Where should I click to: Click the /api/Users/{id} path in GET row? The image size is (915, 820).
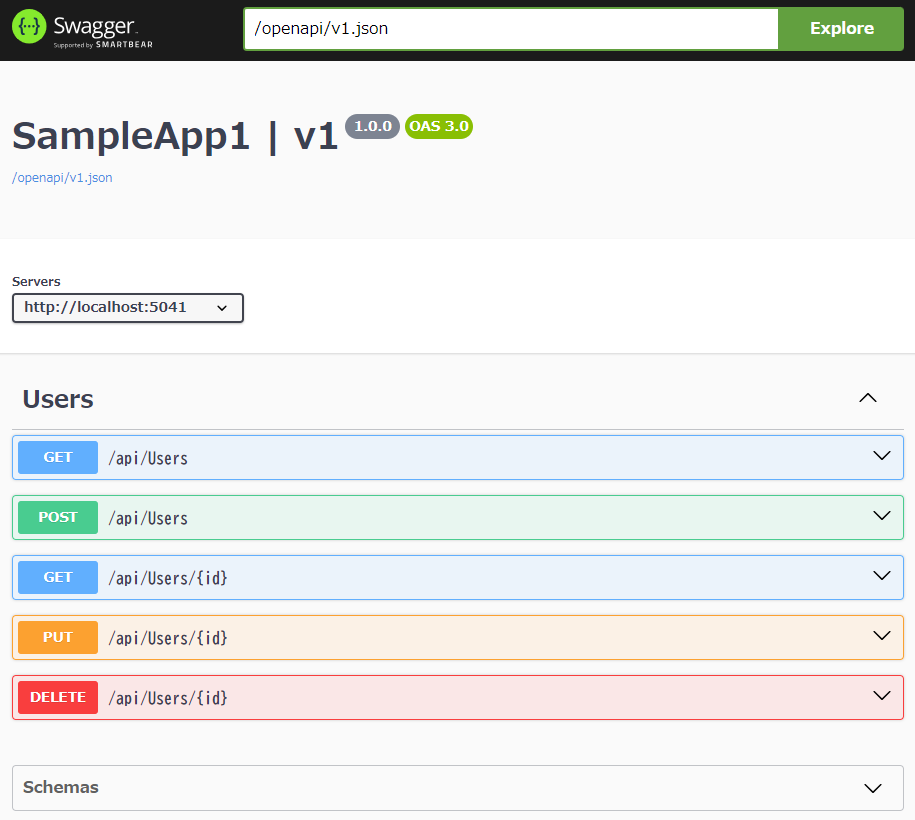click(x=168, y=578)
